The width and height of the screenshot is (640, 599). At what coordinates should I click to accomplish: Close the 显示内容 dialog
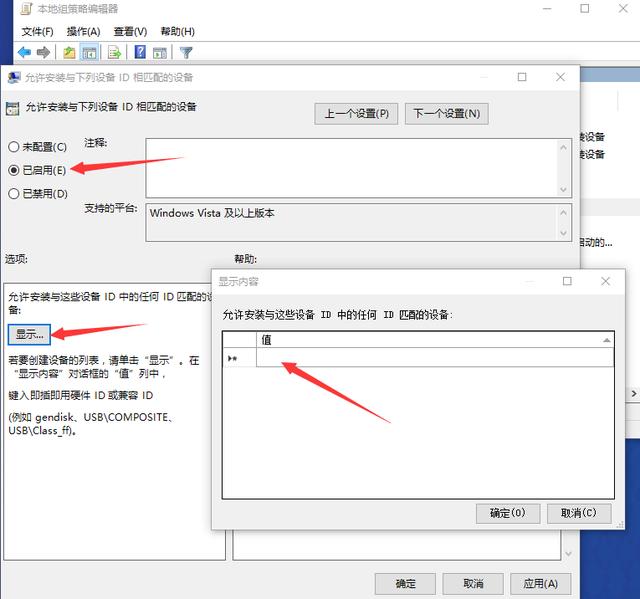click(605, 281)
